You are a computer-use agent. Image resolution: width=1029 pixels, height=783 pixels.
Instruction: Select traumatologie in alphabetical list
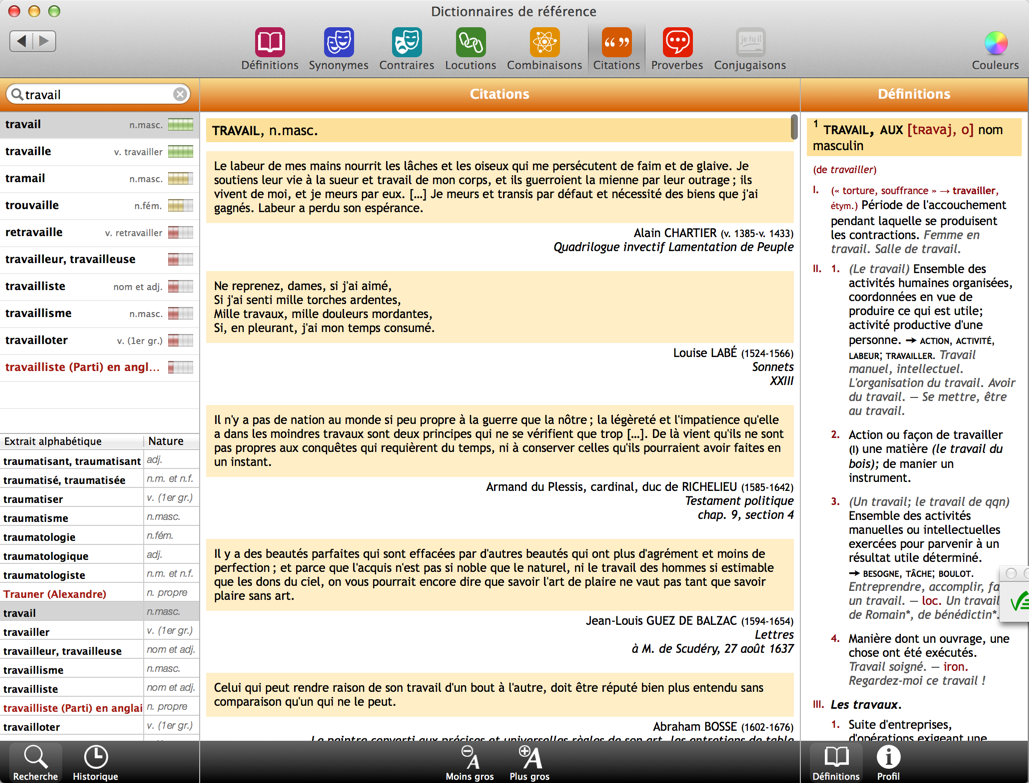(x=99, y=537)
